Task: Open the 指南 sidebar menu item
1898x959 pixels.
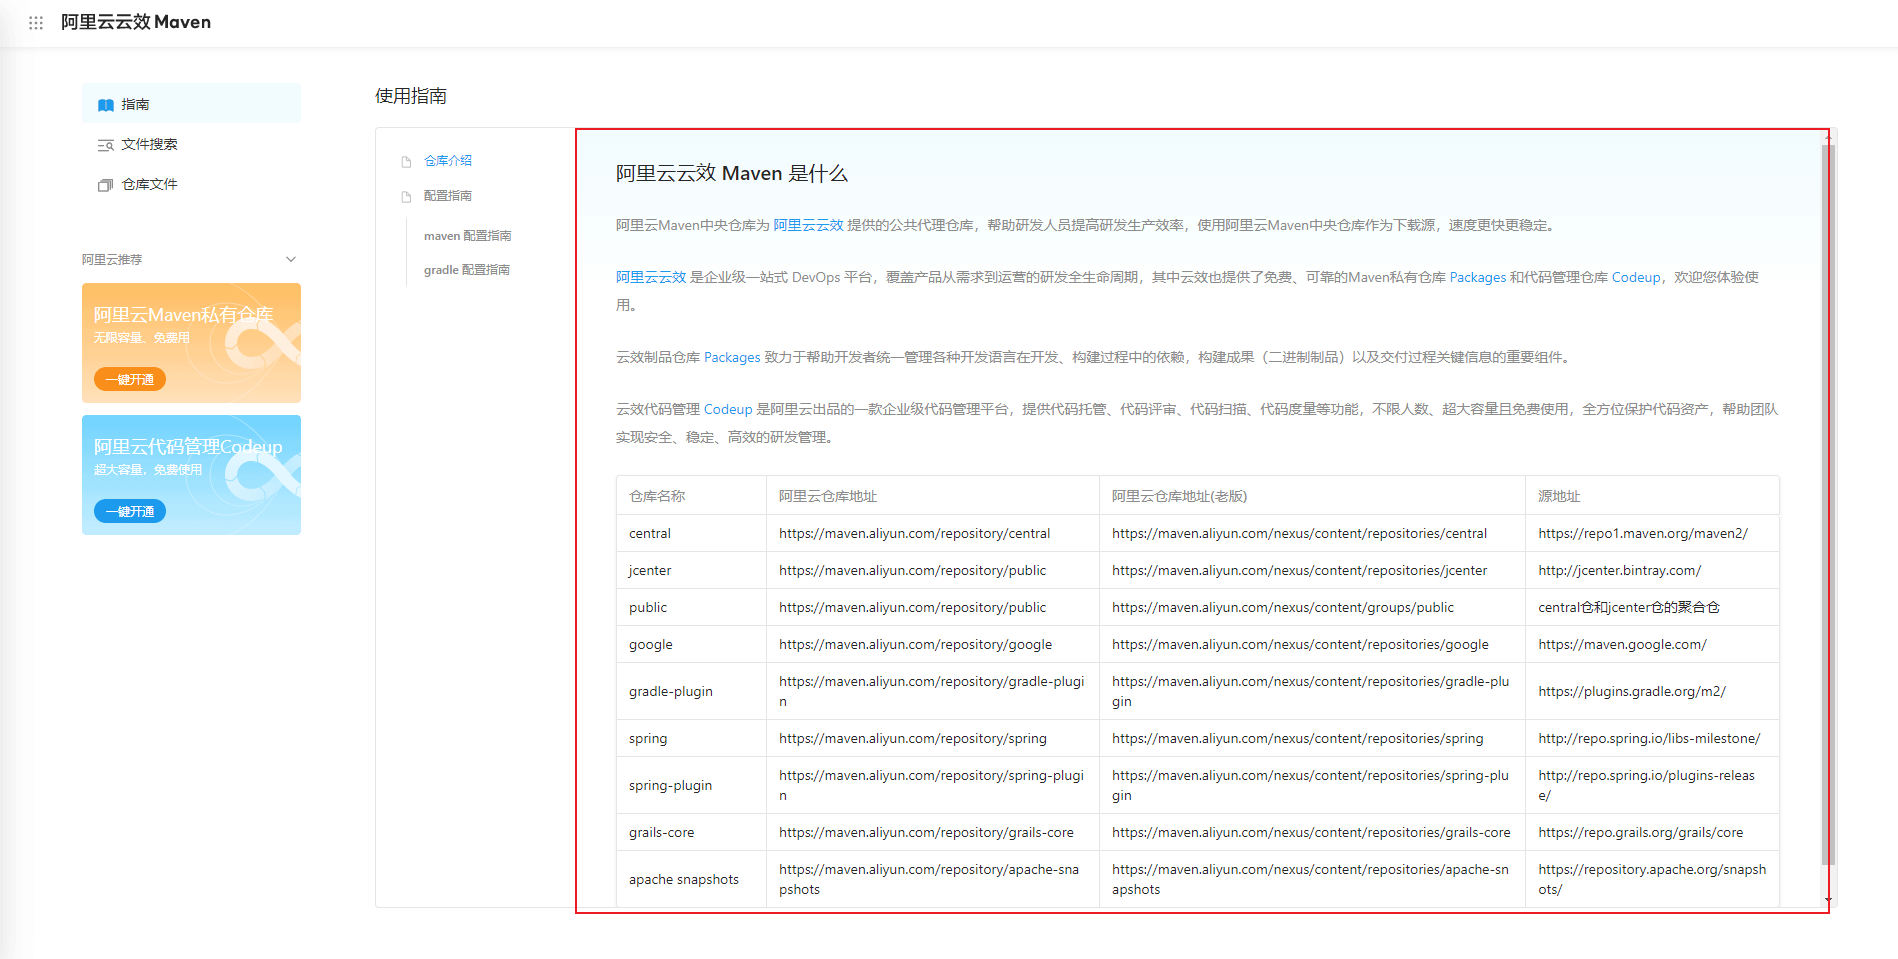Action: (191, 103)
